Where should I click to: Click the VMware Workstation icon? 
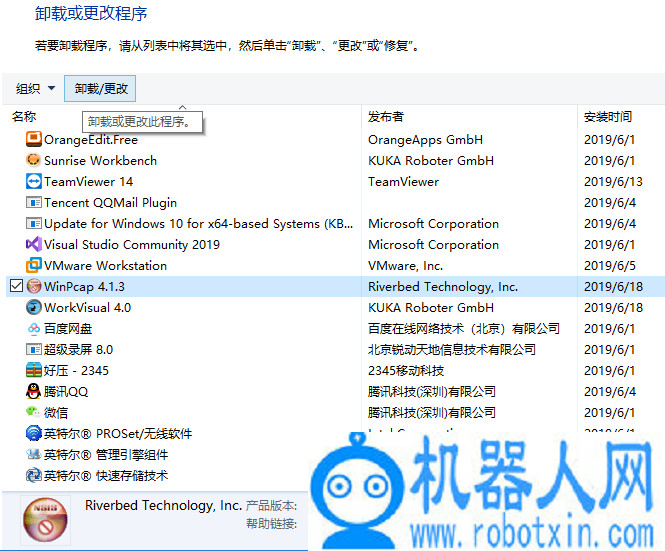34,266
